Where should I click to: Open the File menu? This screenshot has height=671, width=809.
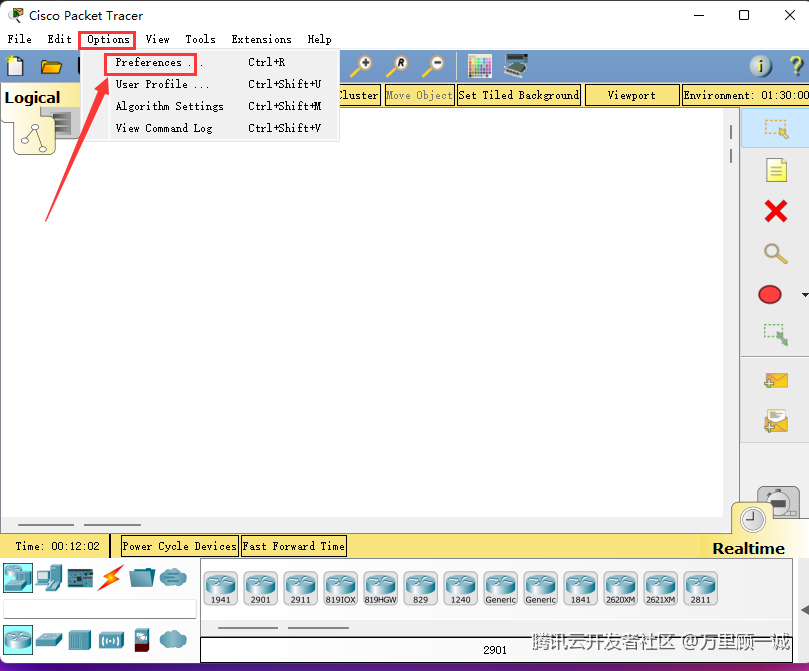[x=20, y=39]
